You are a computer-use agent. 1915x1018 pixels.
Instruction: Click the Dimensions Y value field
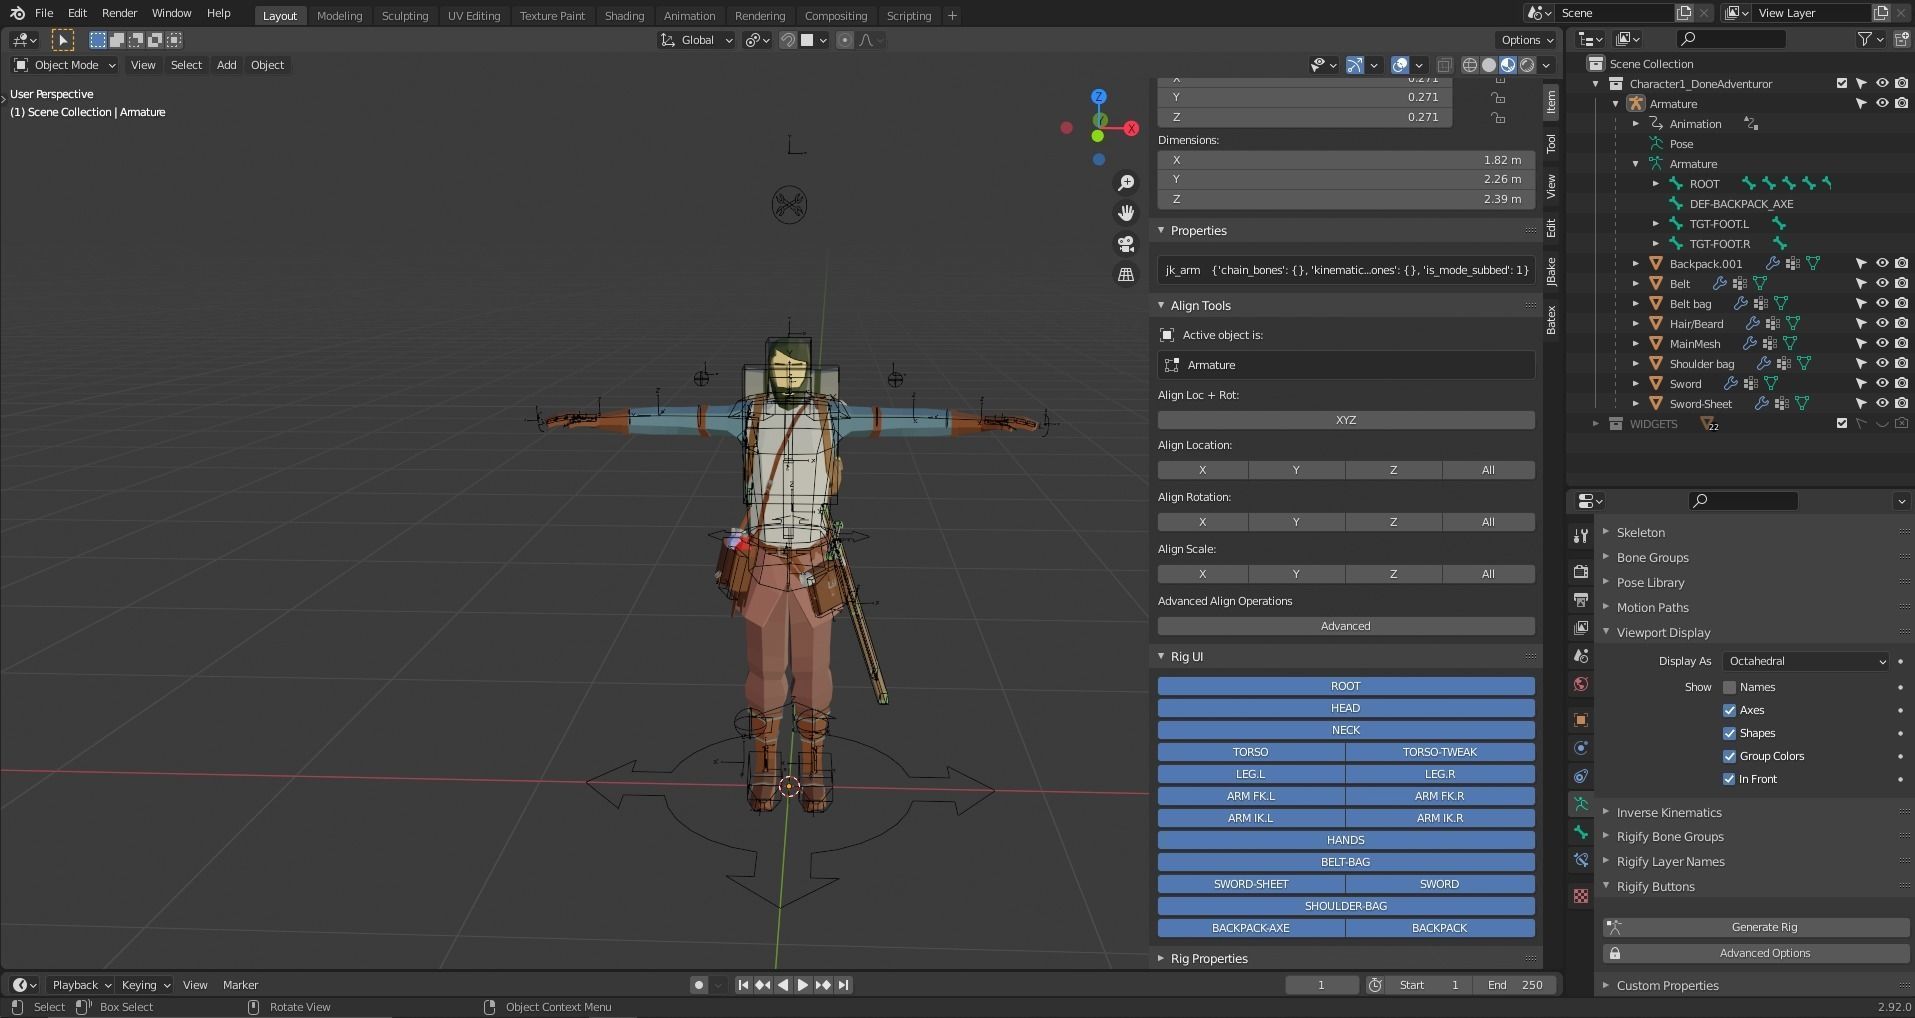point(1346,179)
